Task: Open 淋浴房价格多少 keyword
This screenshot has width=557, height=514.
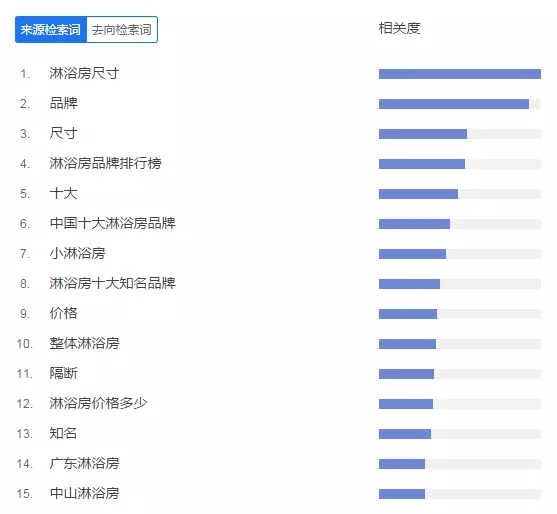Action: (98, 404)
